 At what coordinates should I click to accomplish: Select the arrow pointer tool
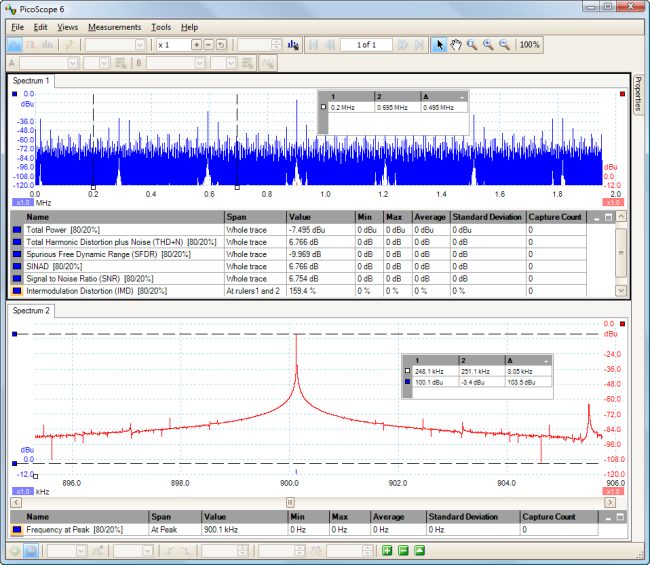point(439,45)
